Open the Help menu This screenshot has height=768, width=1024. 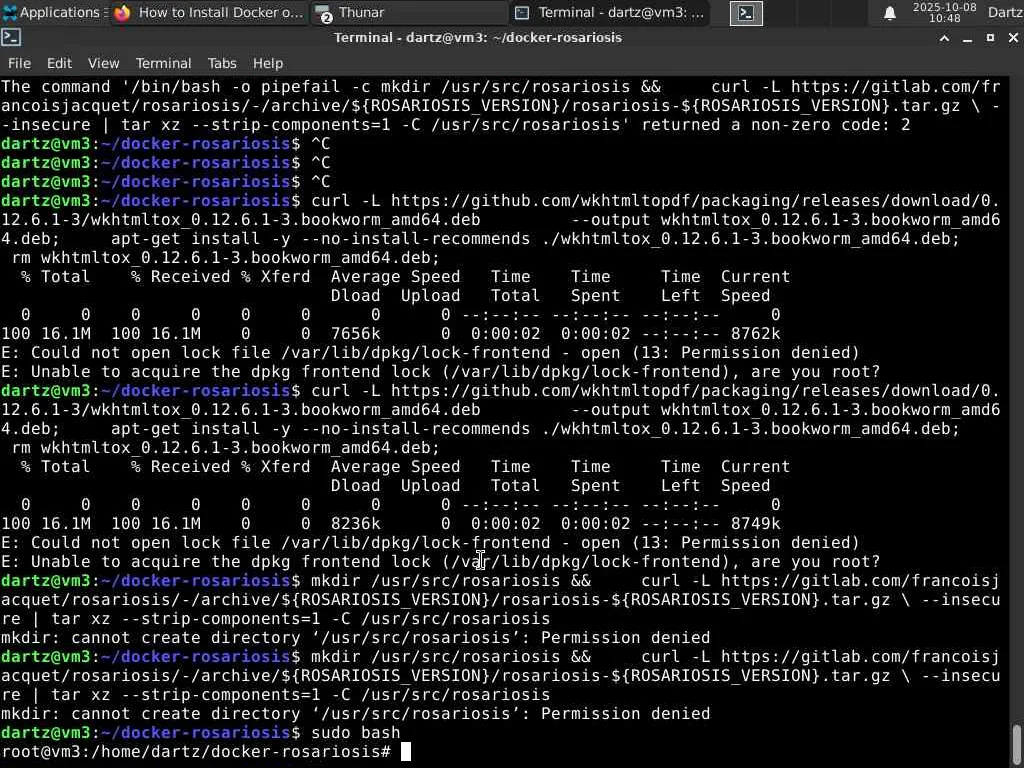click(268, 63)
